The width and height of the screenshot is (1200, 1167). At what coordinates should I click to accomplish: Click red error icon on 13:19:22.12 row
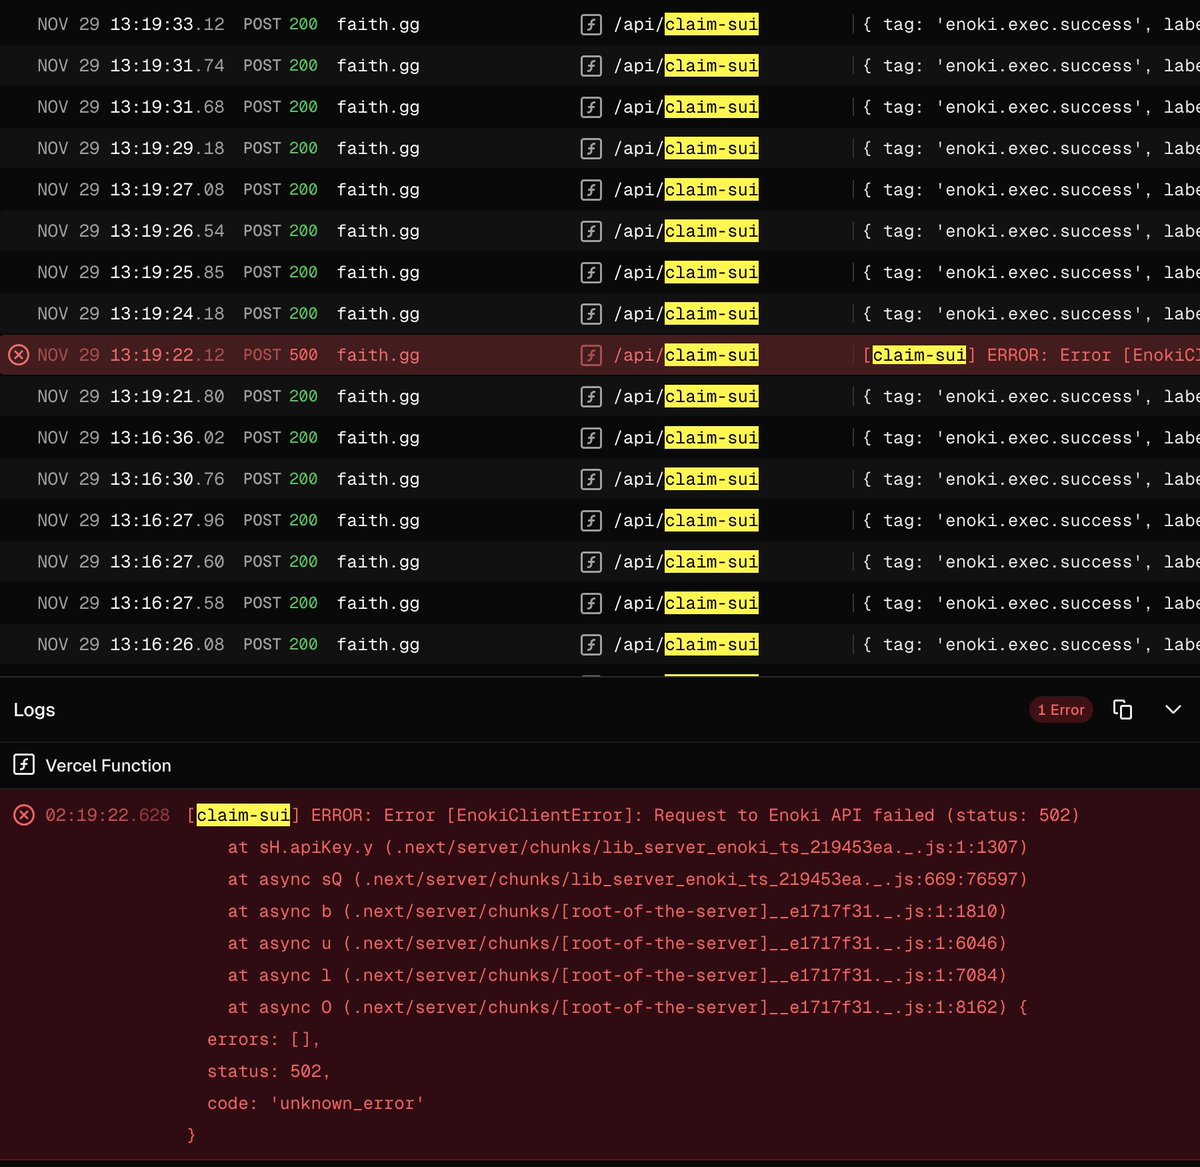18,355
